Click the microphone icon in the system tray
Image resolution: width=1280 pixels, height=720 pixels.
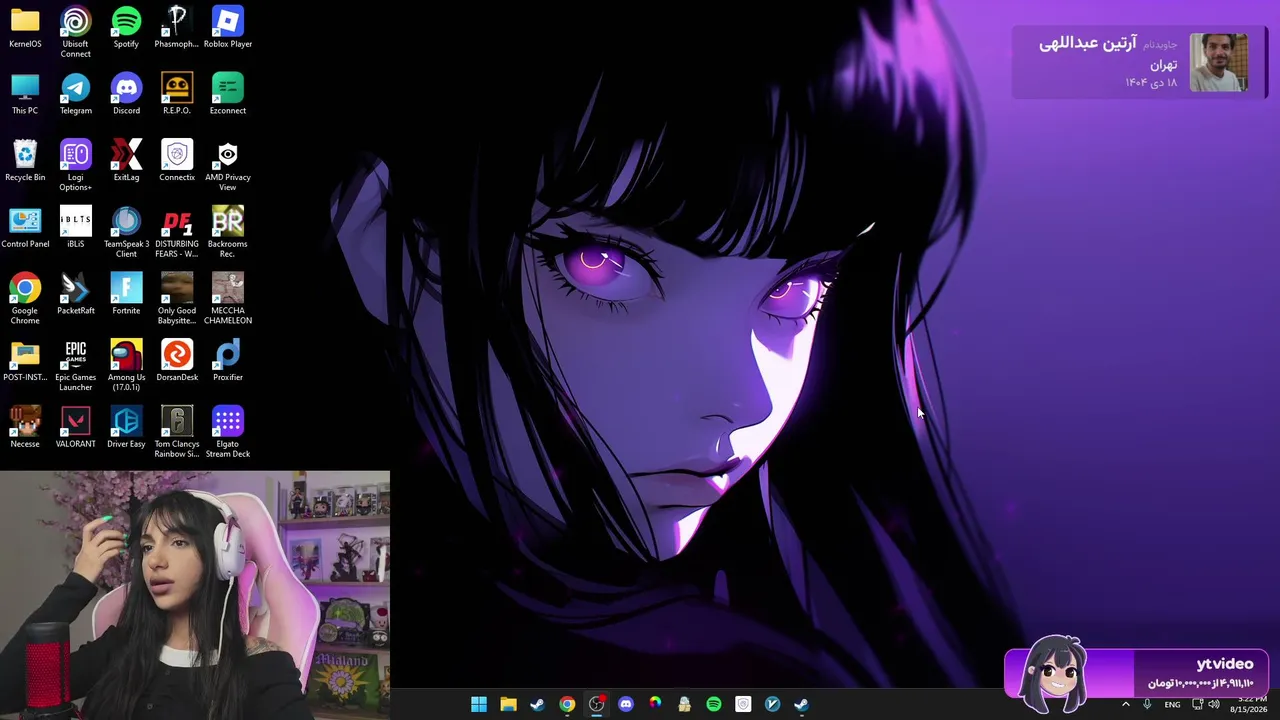(1147, 705)
